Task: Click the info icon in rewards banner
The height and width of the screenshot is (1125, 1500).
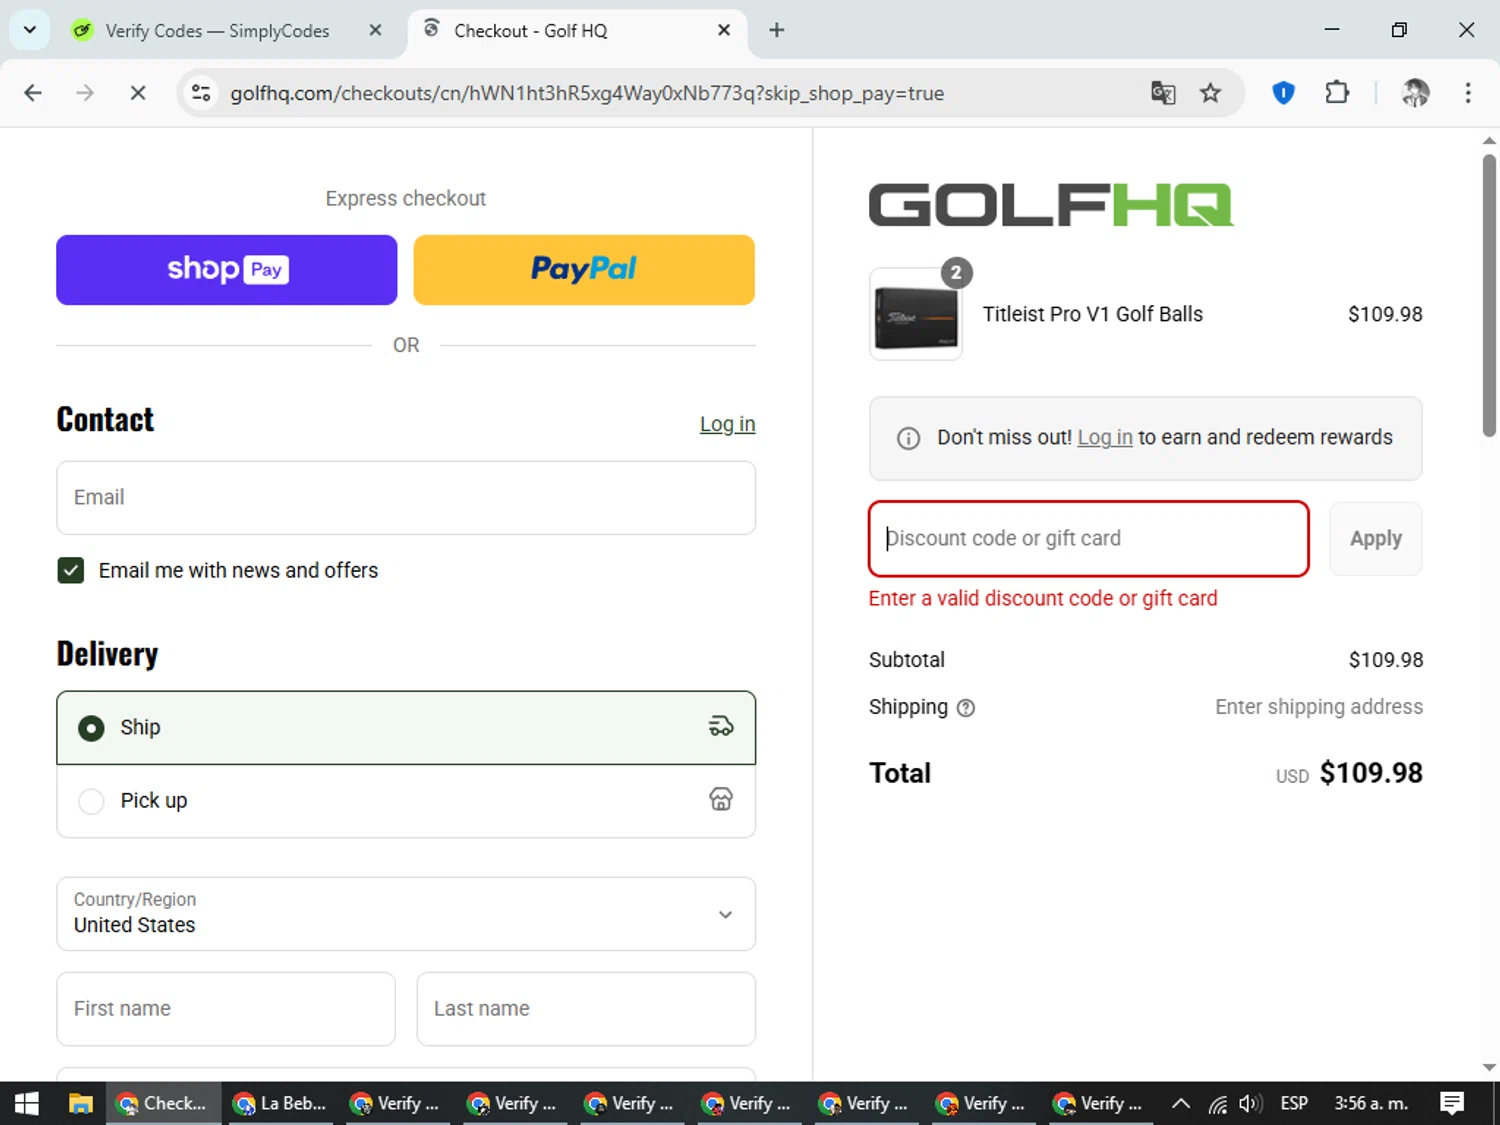Action: 908,438
